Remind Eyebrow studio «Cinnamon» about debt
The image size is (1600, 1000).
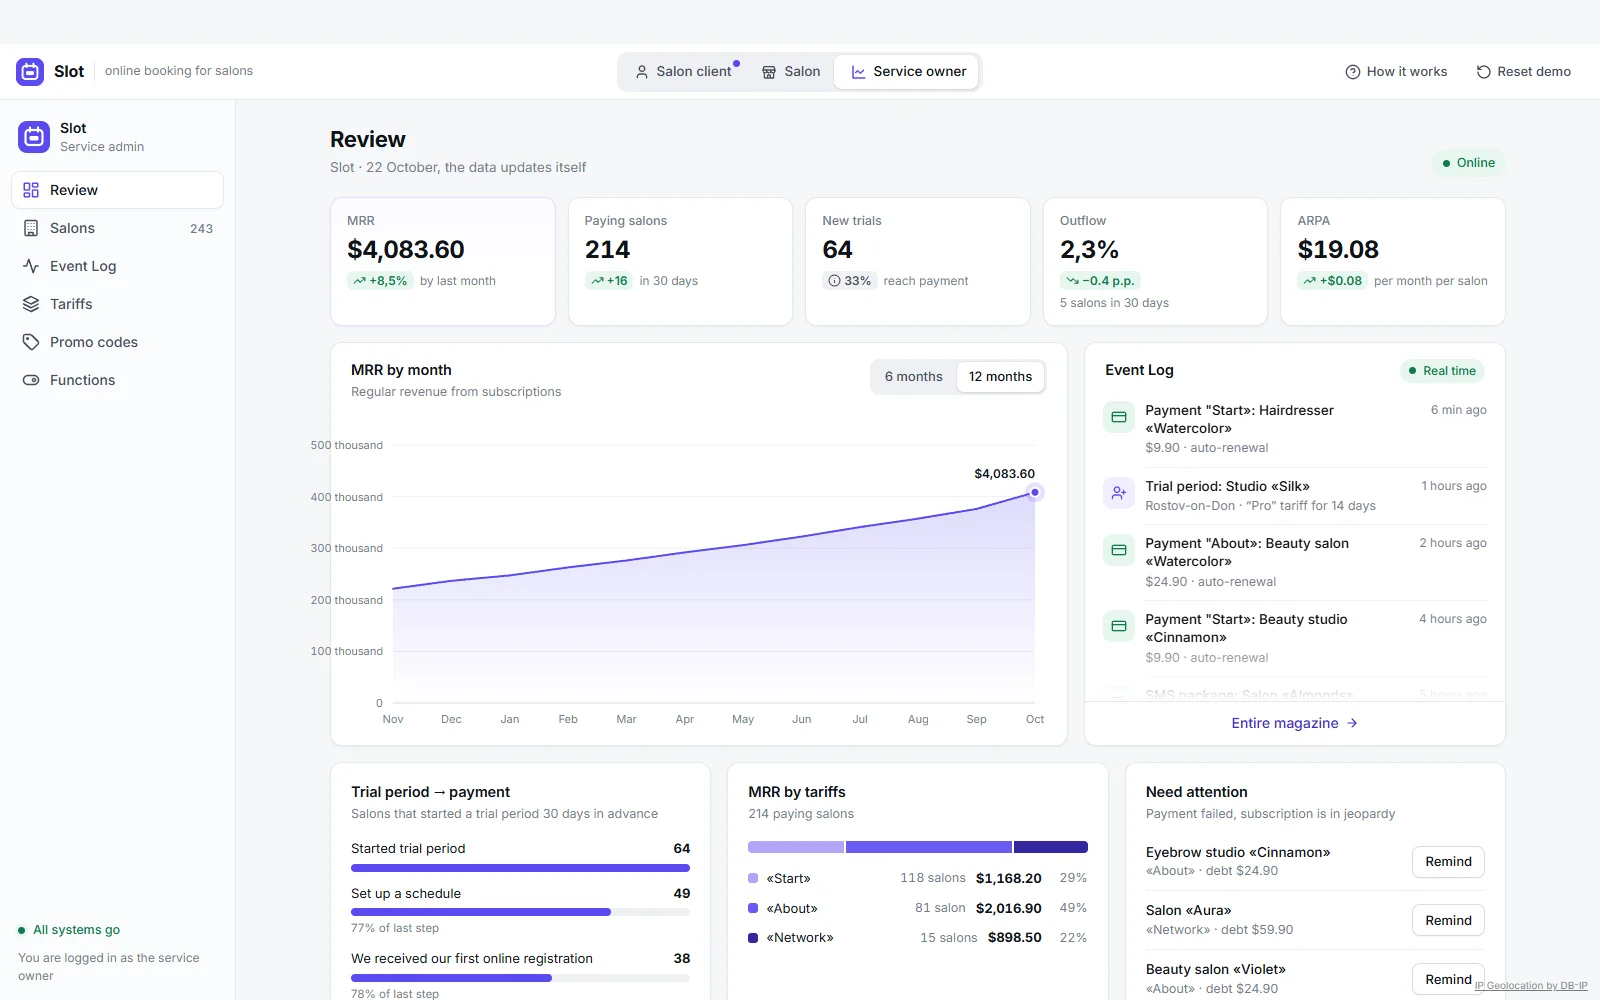click(x=1448, y=862)
